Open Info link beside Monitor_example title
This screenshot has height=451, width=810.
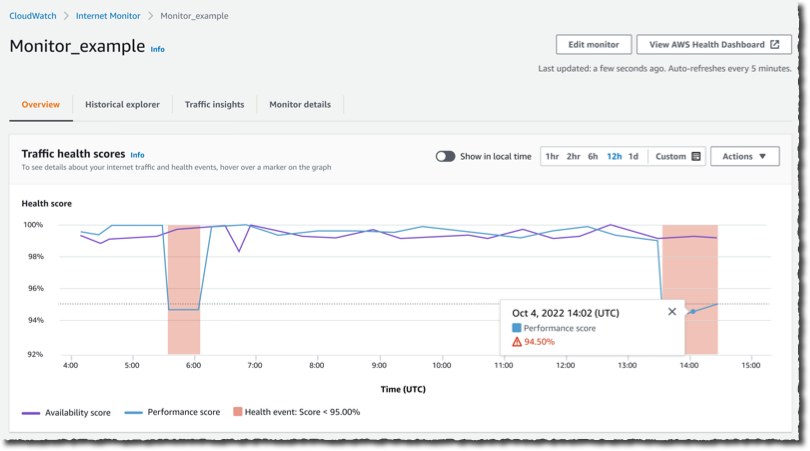click(x=158, y=49)
